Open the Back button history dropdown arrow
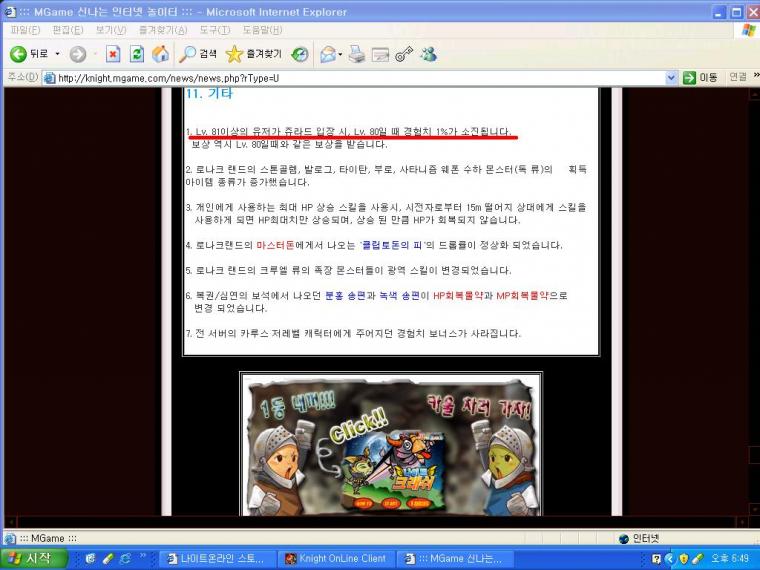This screenshot has width=760, height=570. [57, 54]
